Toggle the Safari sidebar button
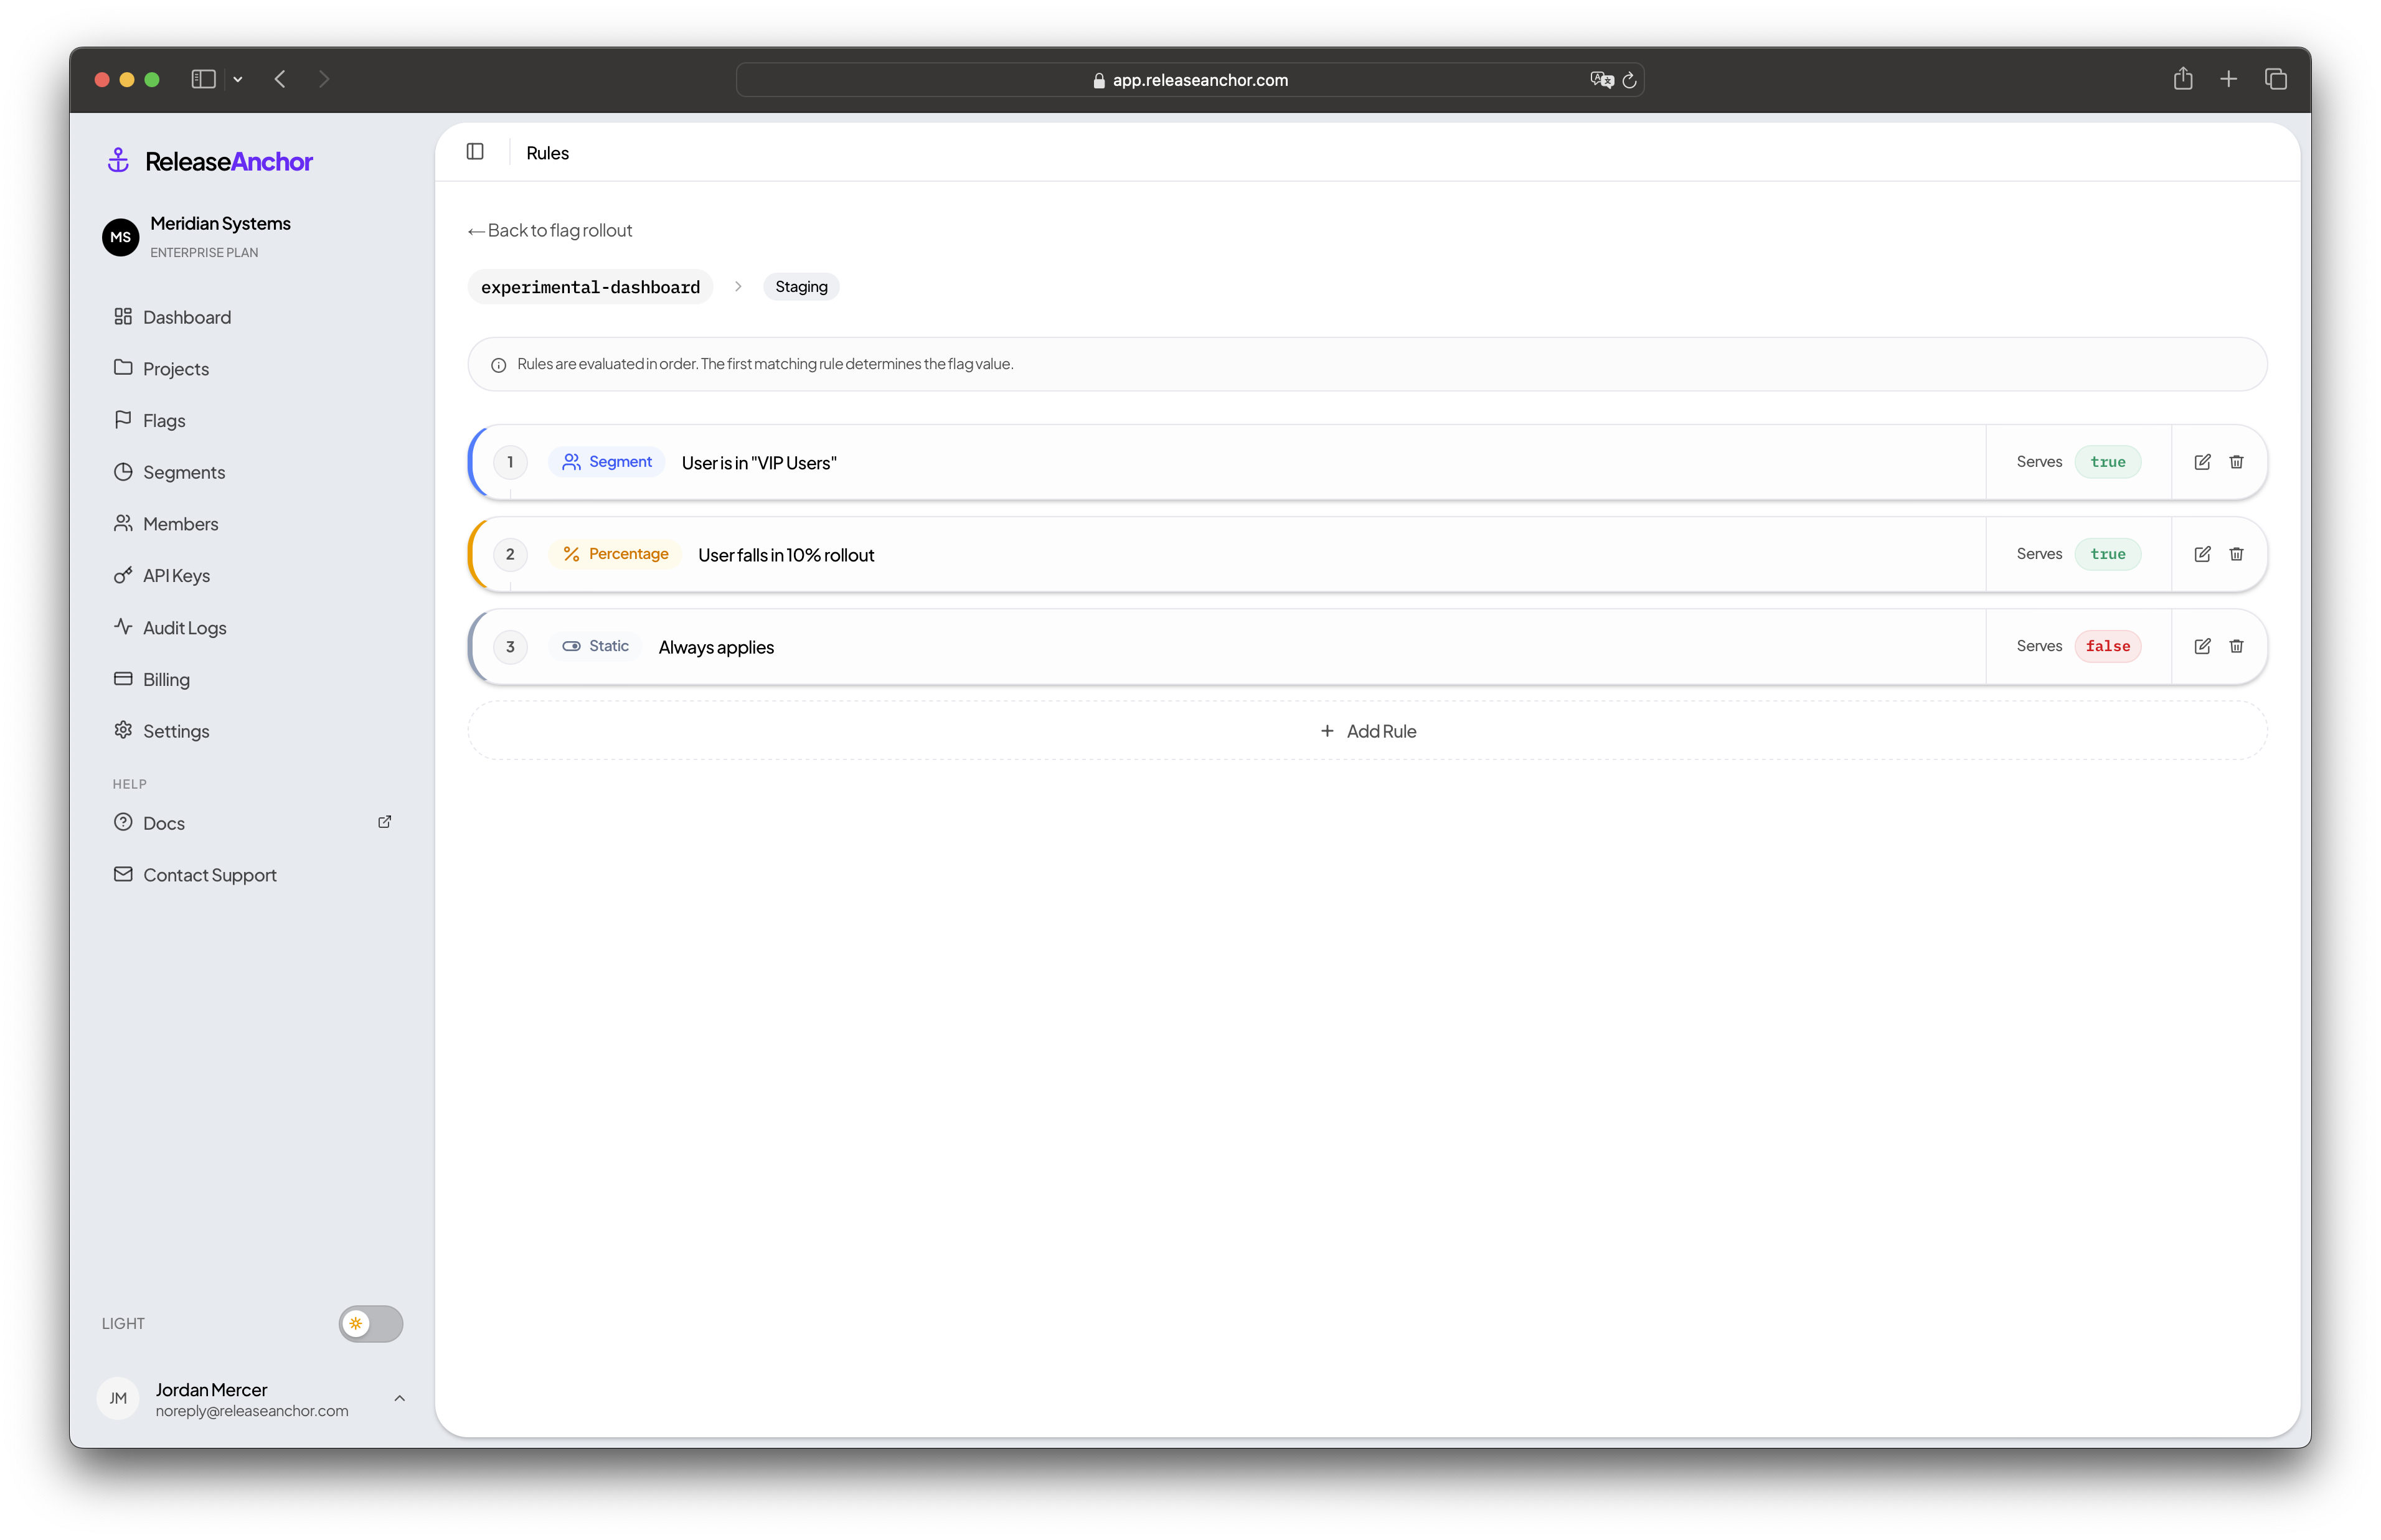Viewport: 2381px width, 1540px height. pos(204,79)
